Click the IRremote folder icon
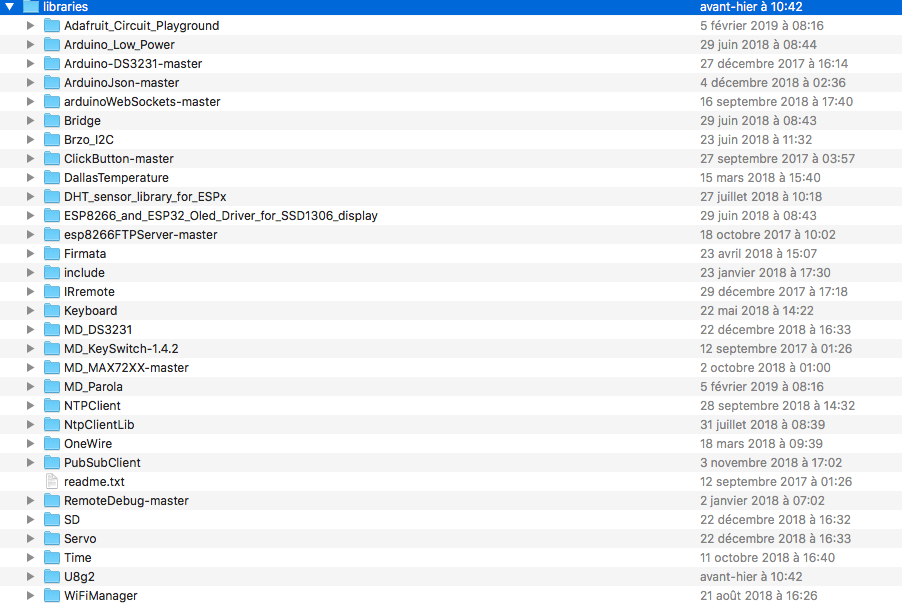The height and width of the screenshot is (605, 902). tap(52, 292)
